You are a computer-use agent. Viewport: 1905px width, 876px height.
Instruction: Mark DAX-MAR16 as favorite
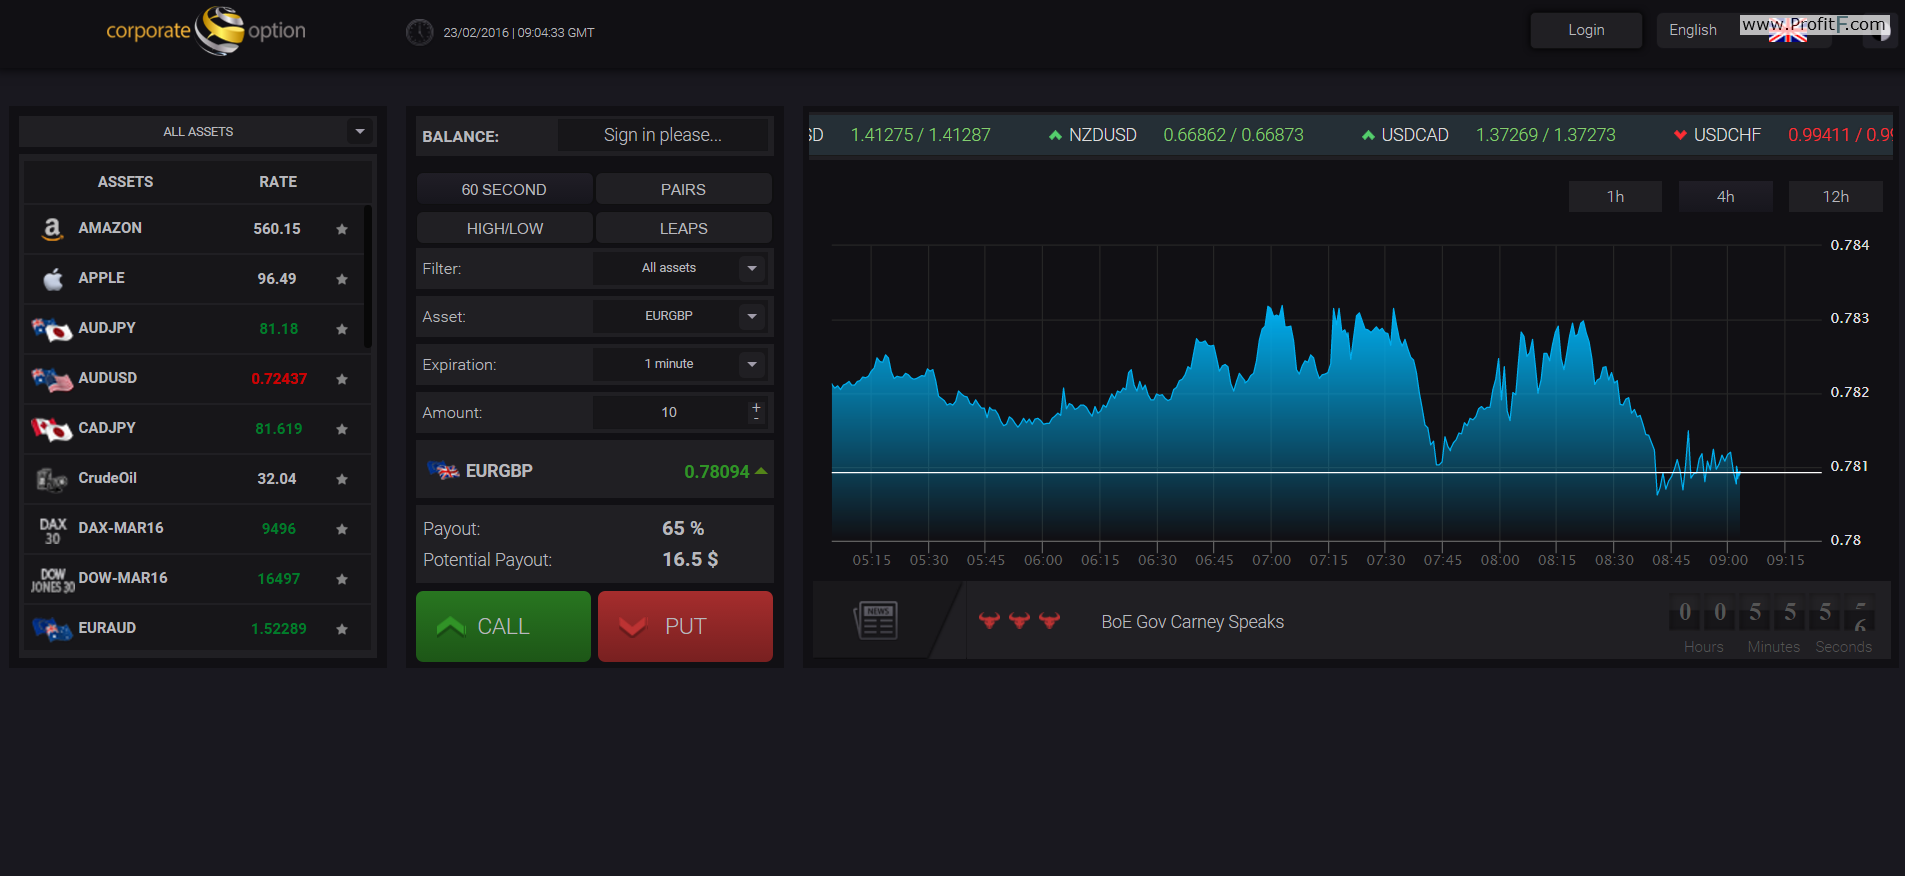pos(342,529)
